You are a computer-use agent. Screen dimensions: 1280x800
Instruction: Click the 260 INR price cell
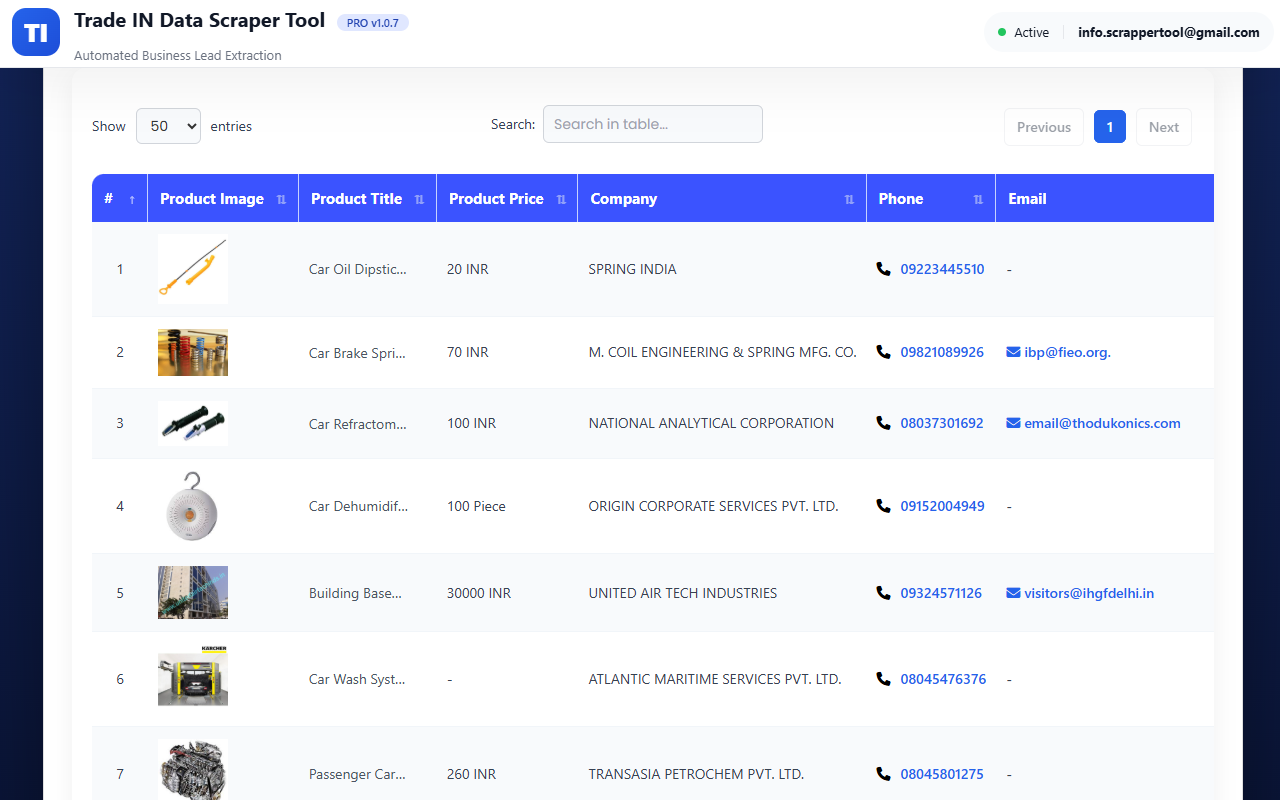tap(472, 774)
